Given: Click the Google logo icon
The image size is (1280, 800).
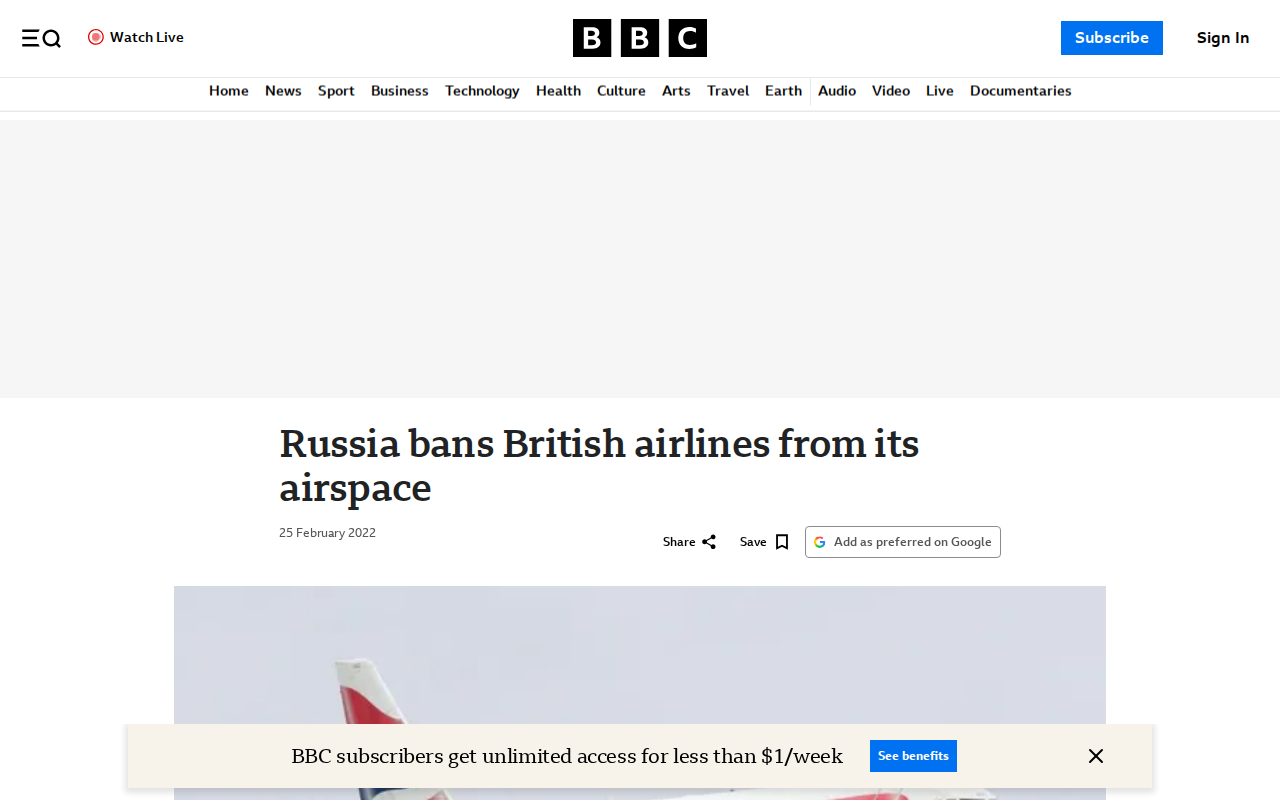Looking at the screenshot, I should tap(820, 542).
